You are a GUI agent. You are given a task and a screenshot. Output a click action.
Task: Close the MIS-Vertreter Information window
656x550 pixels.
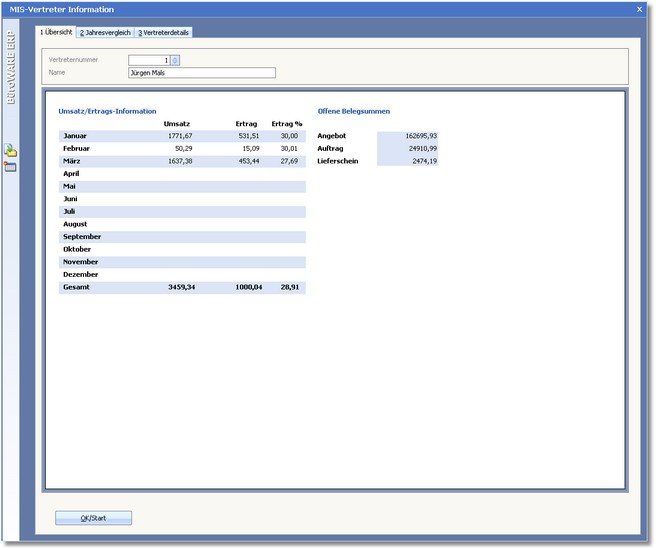(639, 9)
